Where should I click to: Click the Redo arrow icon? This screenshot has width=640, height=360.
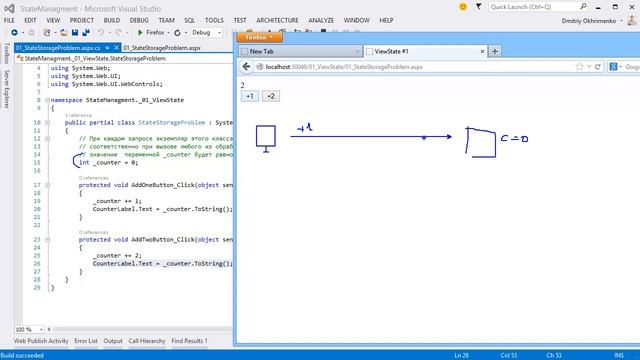pyautogui.click(x=118, y=32)
